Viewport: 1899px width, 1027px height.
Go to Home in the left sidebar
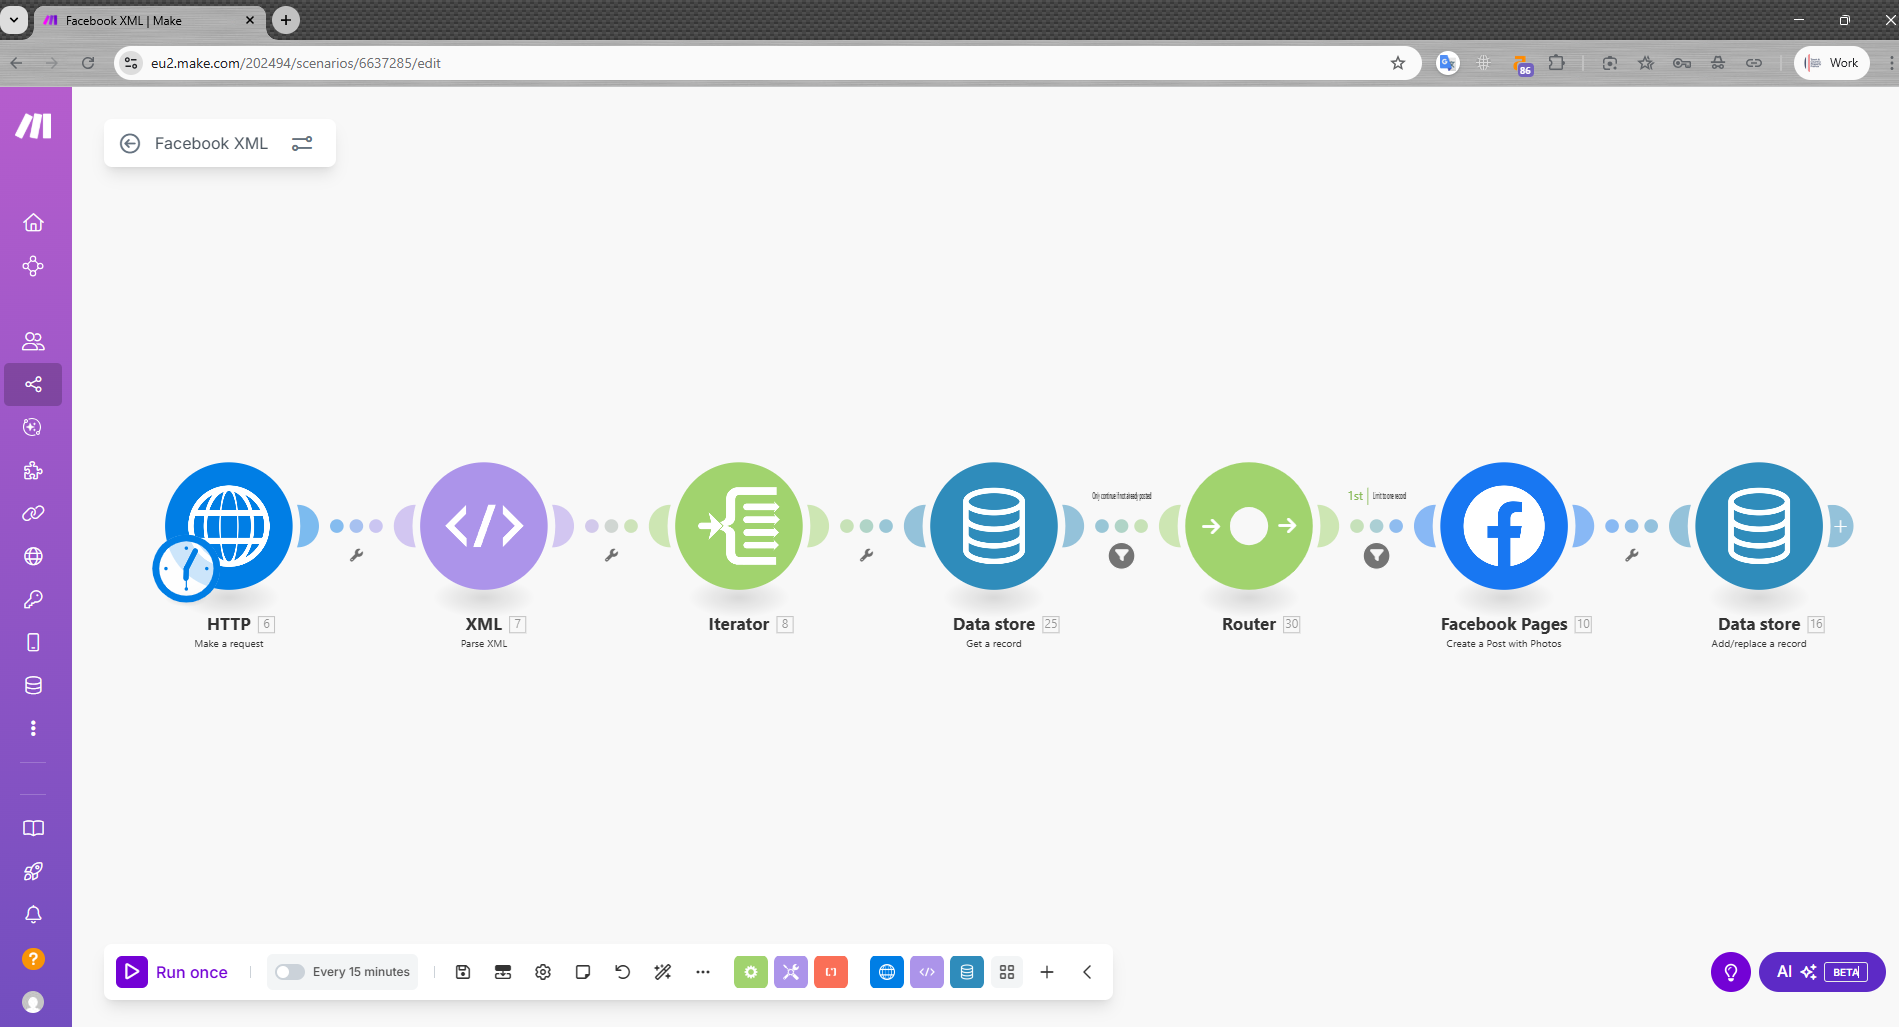pos(33,222)
